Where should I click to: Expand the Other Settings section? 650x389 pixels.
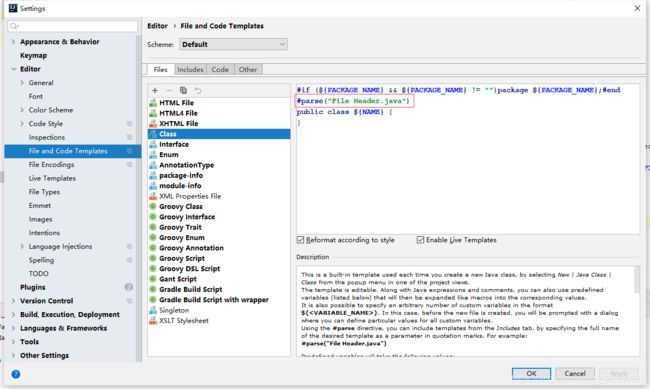(13, 356)
